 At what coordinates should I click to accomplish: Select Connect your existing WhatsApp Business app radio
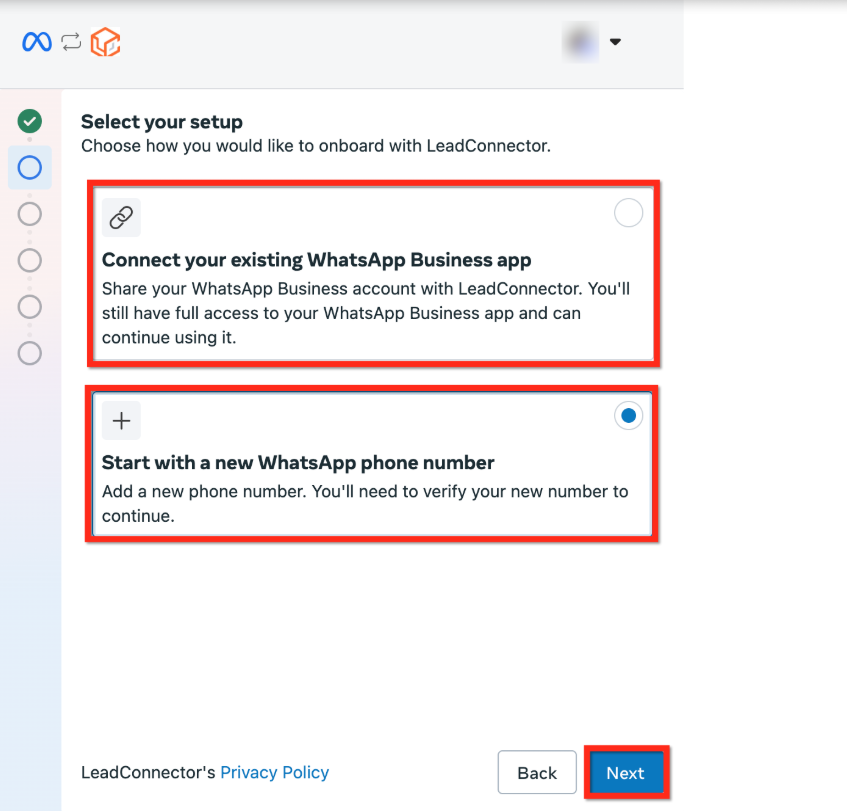(x=628, y=213)
